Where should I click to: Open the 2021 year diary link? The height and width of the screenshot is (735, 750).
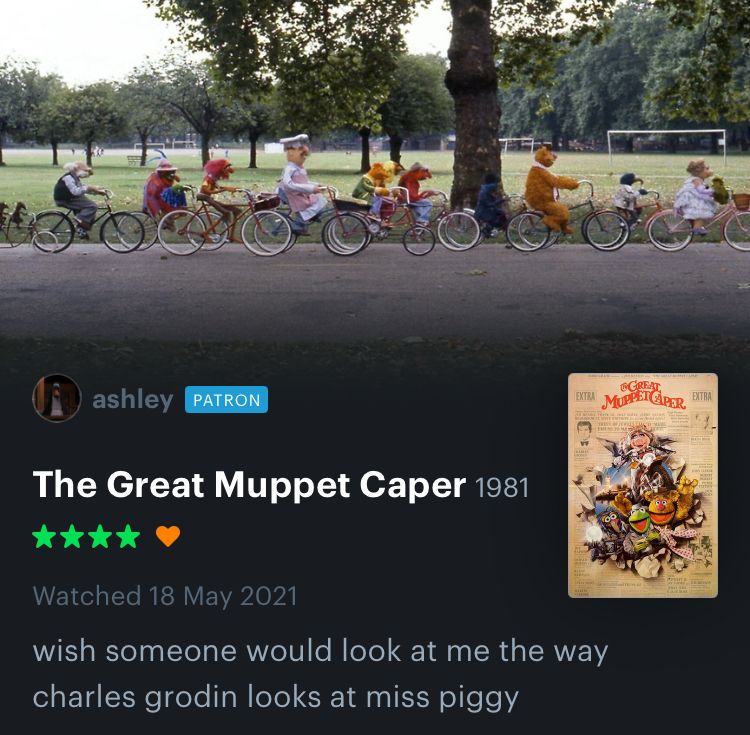coord(269,596)
